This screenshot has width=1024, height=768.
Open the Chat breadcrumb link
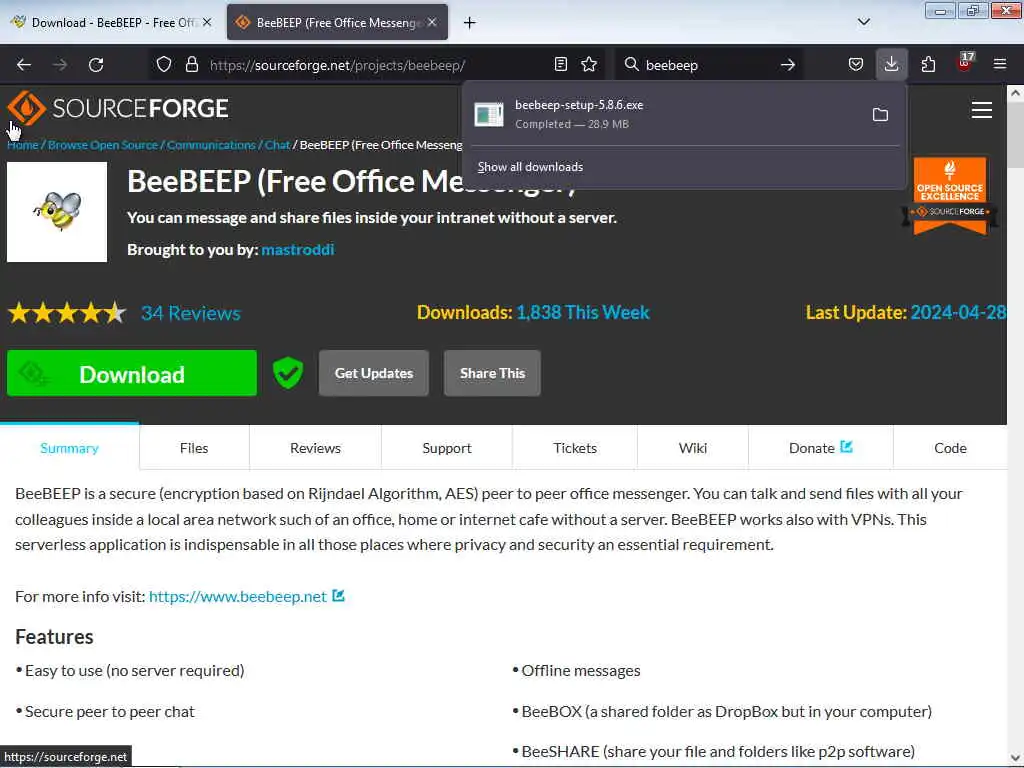[277, 145]
